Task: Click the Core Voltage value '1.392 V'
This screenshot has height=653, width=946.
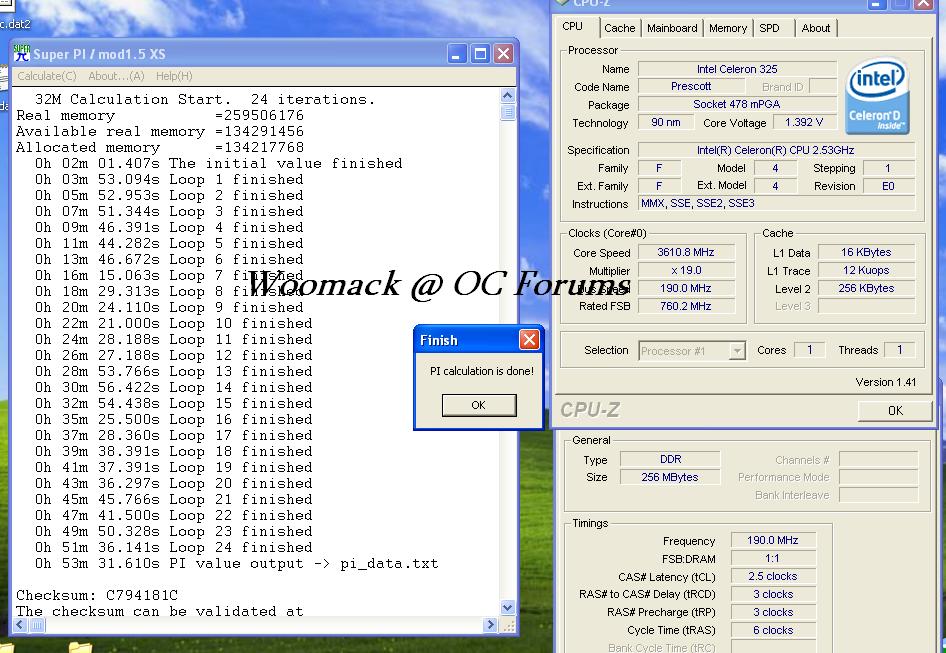Action: [x=804, y=122]
